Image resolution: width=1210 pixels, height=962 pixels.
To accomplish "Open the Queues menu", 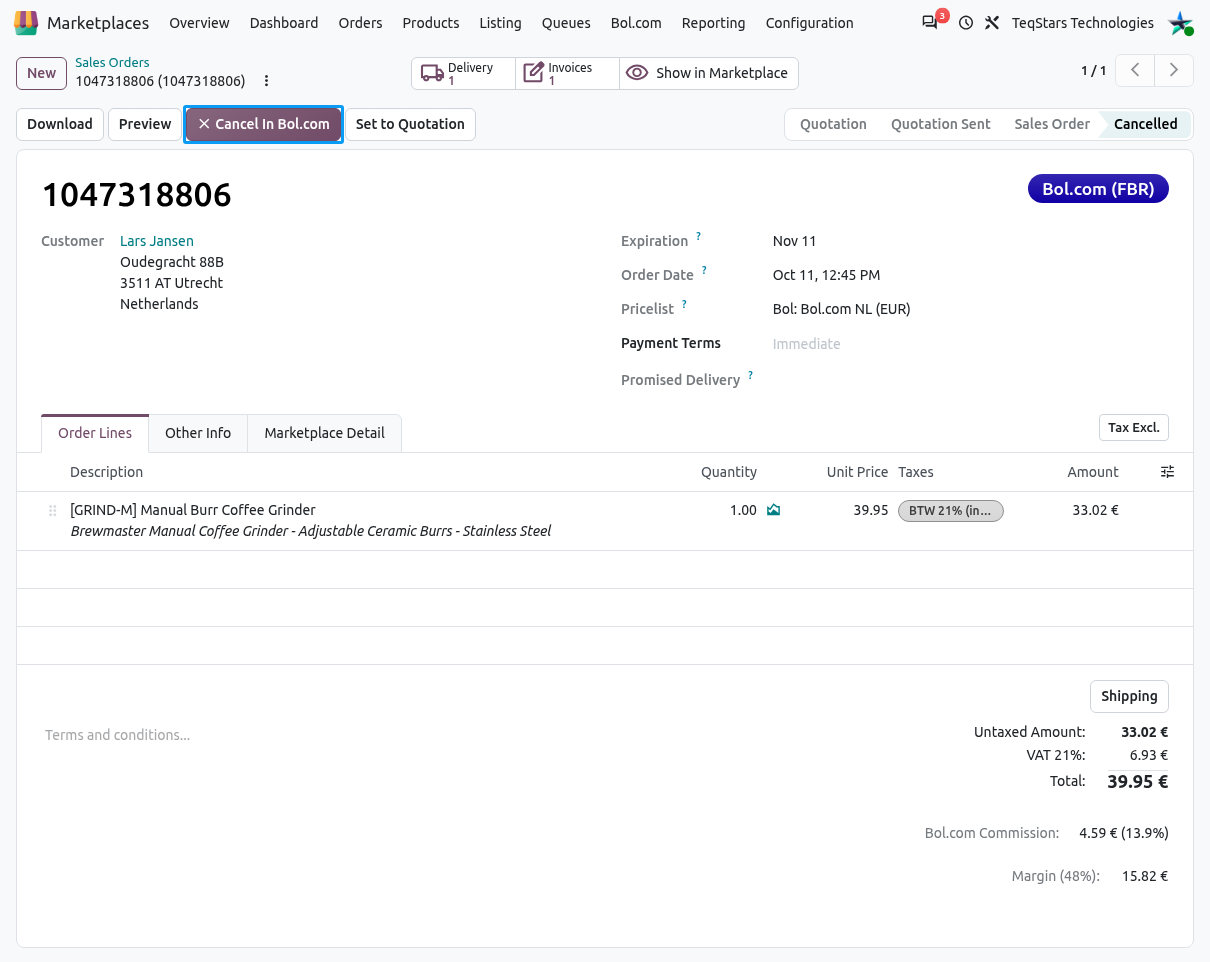I will (x=566, y=23).
